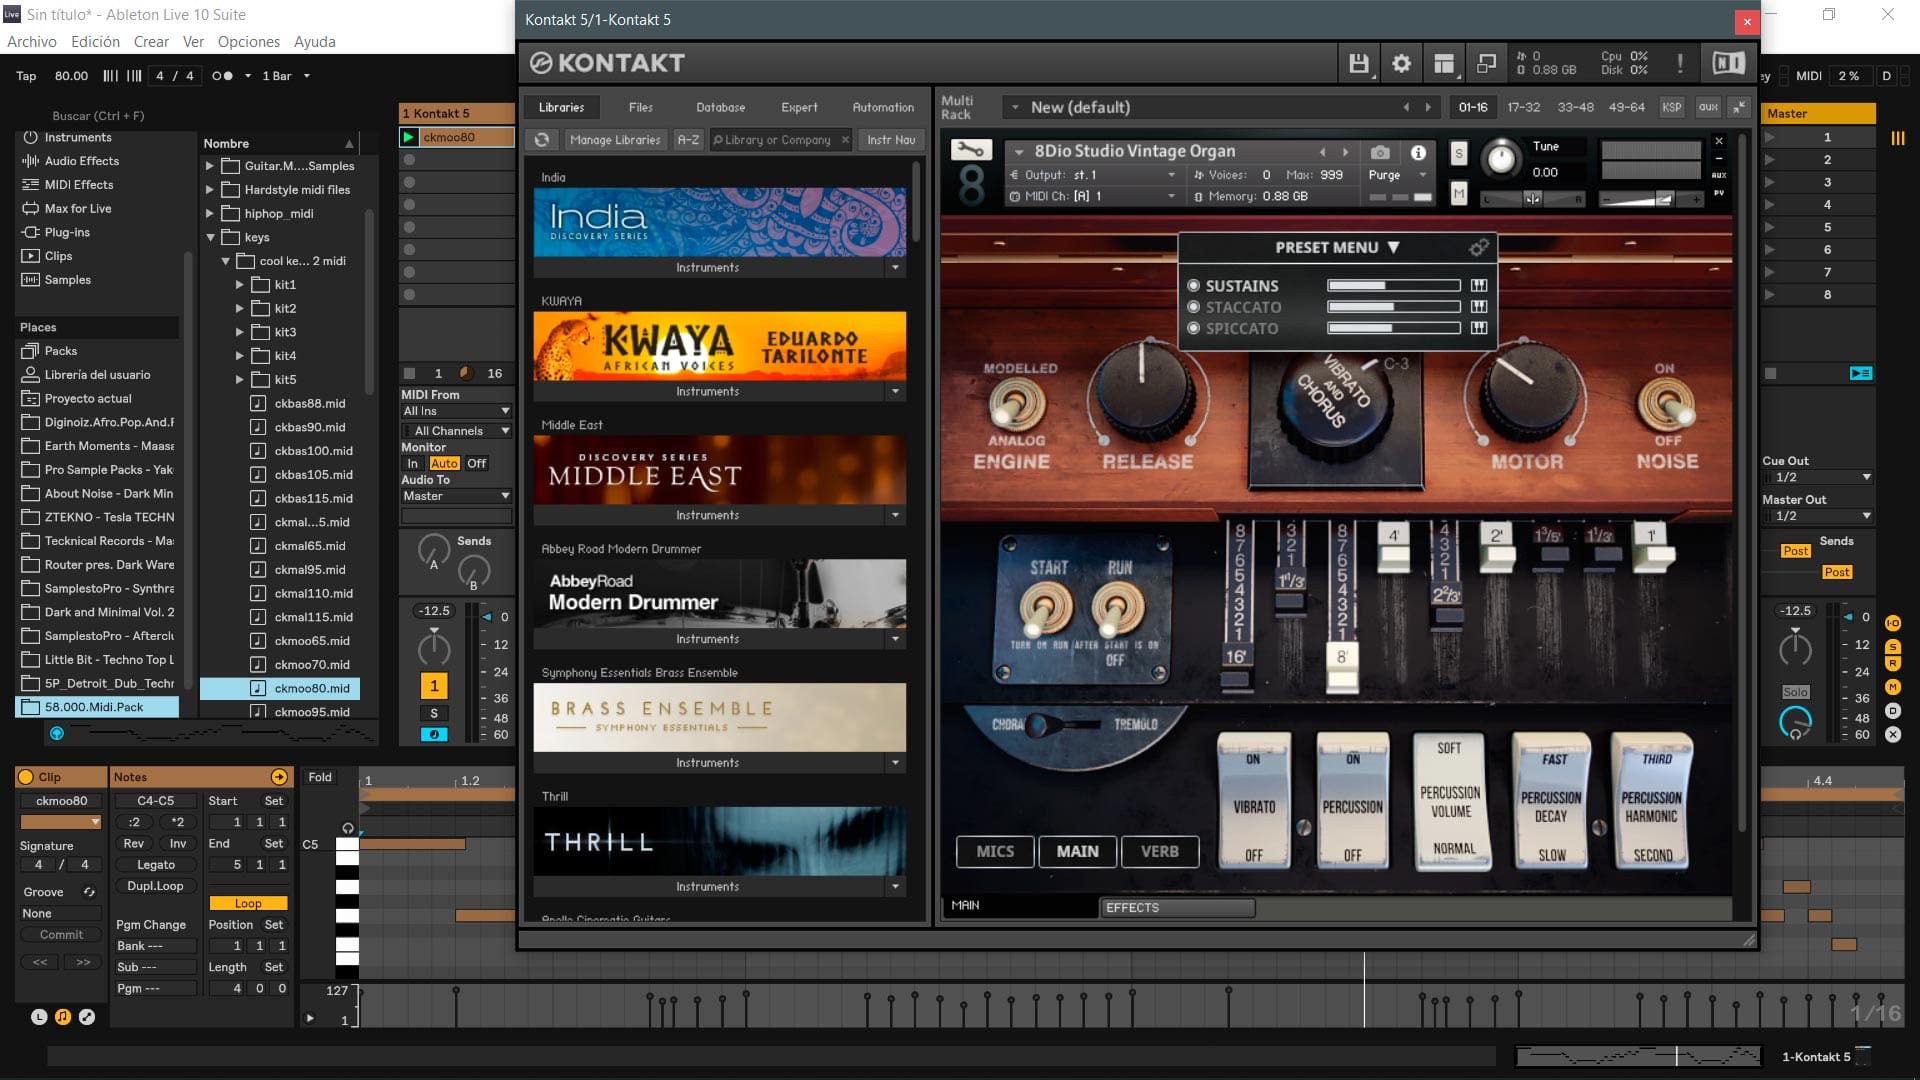This screenshot has height=1080, width=1920.
Task: Select SUSTAINS articulation radio button
Action: tap(1193, 286)
